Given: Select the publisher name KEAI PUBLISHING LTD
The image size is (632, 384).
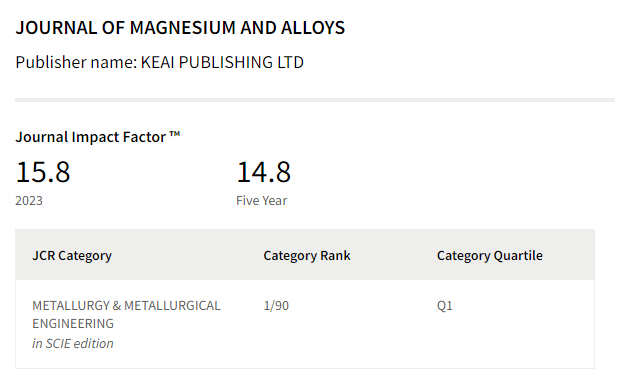Looking at the screenshot, I should click(x=222, y=62).
